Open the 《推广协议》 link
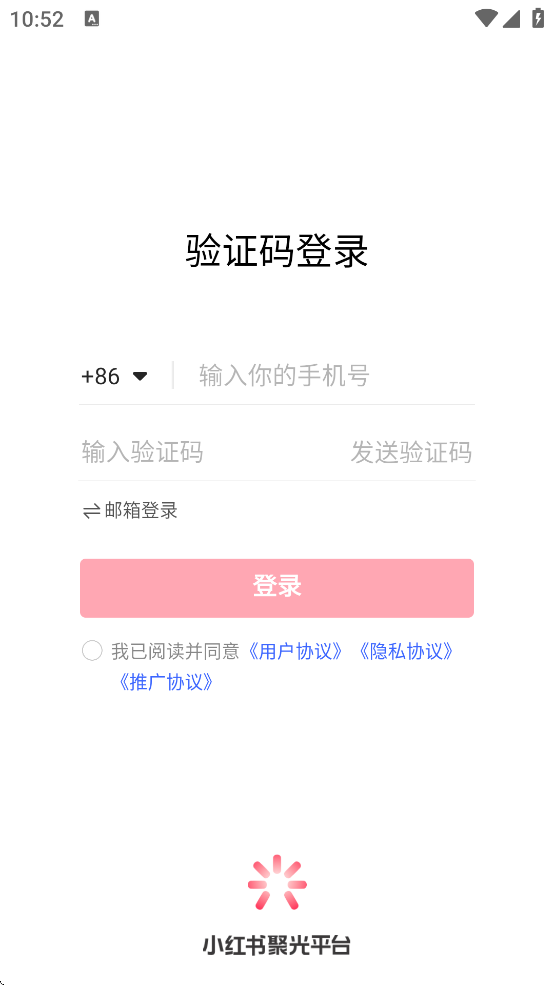554x985 pixels. tap(166, 682)
